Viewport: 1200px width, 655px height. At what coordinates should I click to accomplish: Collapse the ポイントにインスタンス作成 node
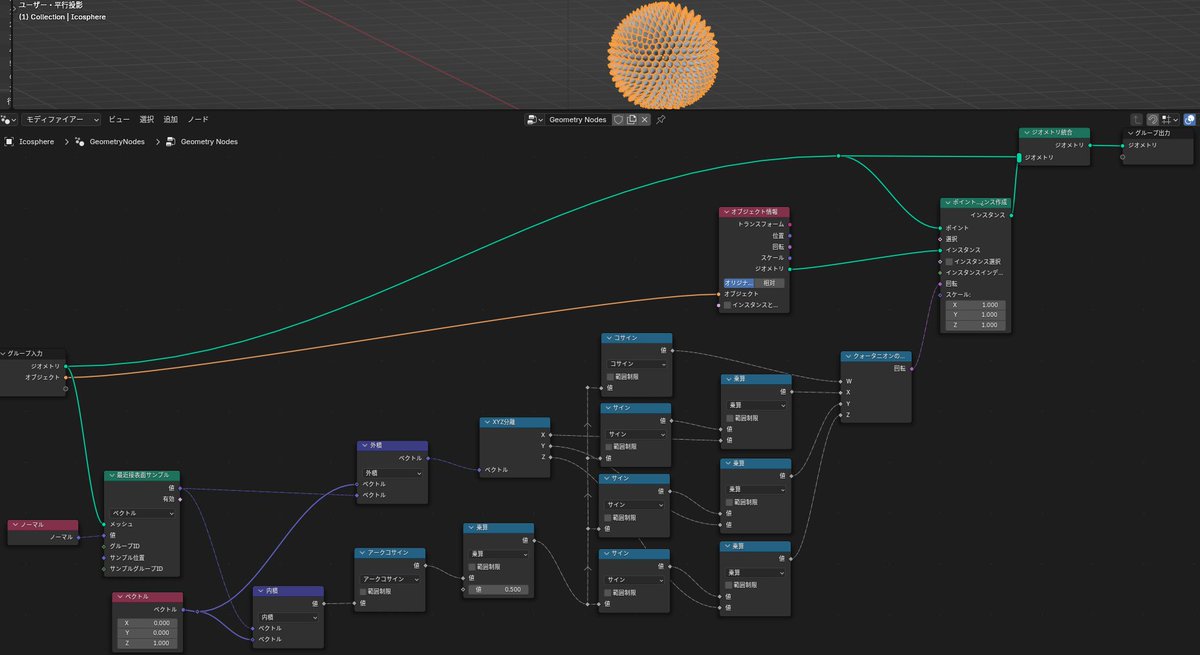[x=947, y=203]
